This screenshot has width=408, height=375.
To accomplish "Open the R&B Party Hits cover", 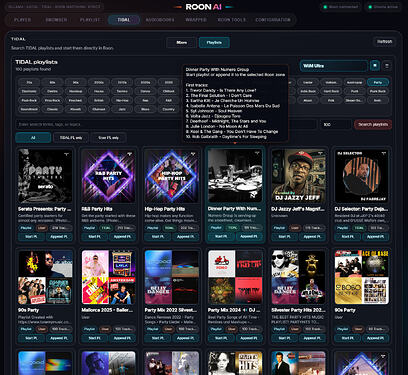I will pyautogui.click(x=109, y=176).
